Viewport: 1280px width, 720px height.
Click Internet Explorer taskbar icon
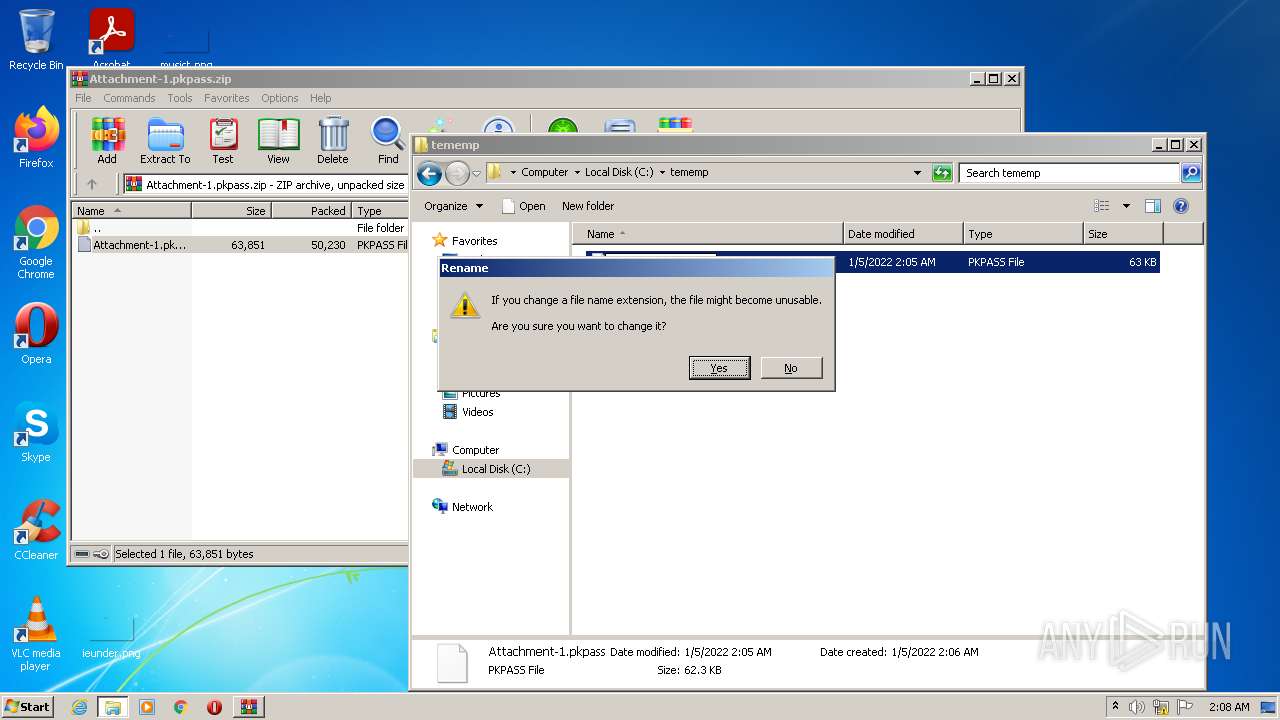(79, 707)
